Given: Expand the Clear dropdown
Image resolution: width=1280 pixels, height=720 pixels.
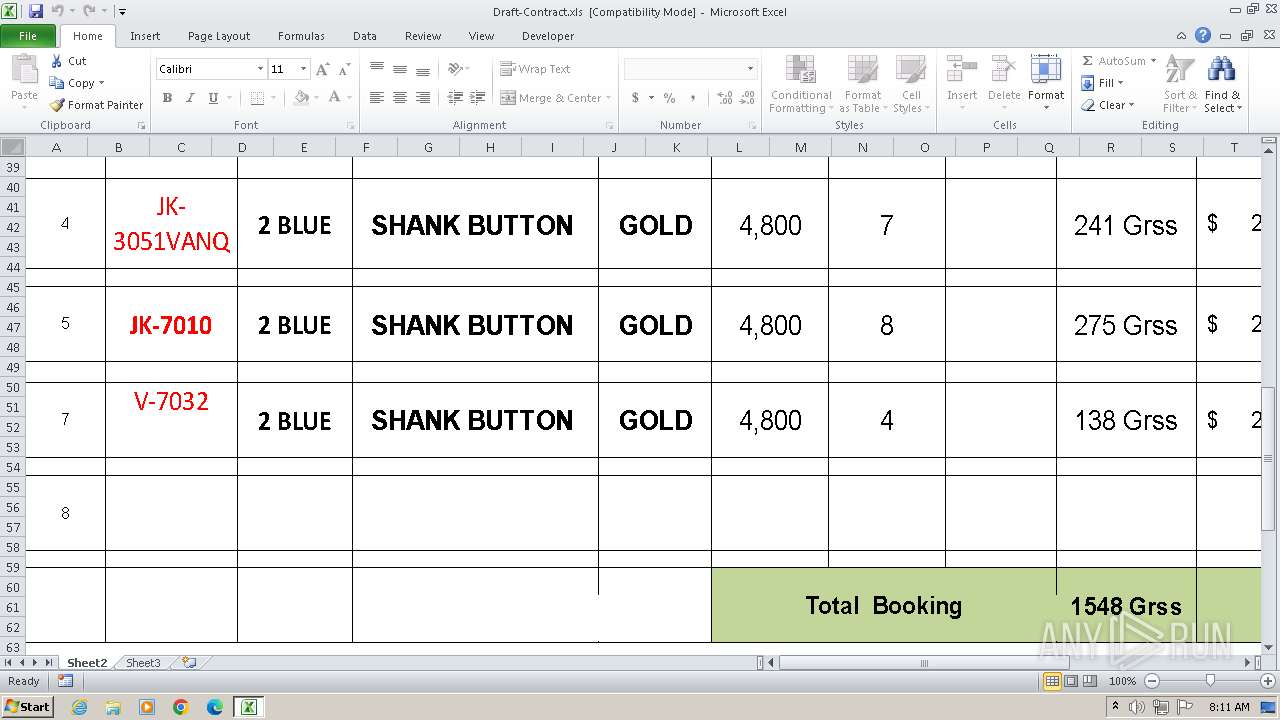Looking at the screenshot, I should [x=1131, y=105].
